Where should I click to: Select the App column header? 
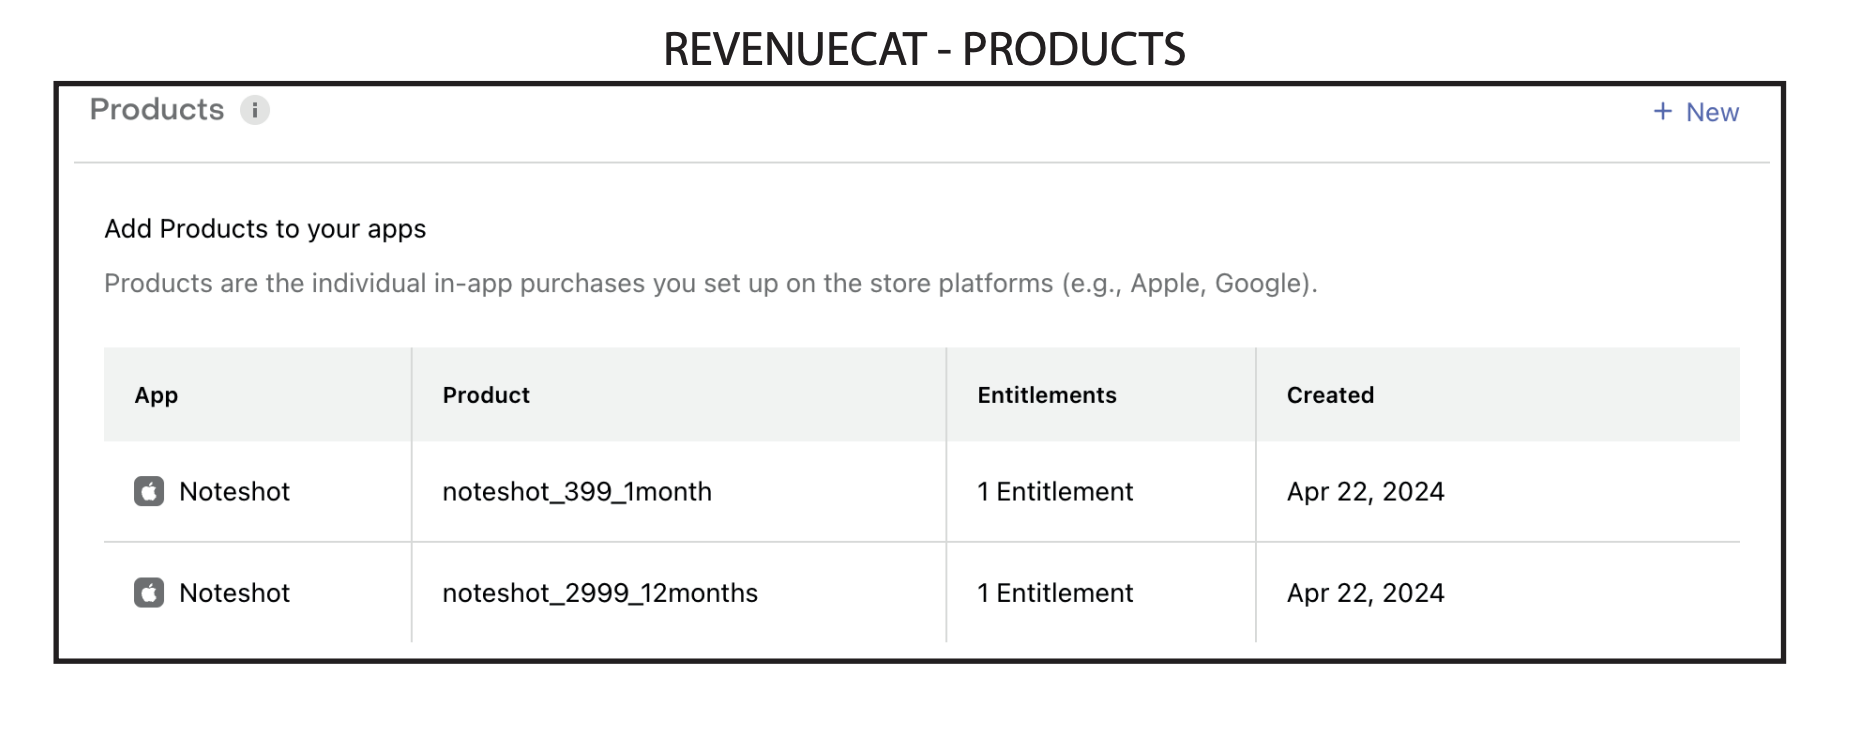click(x=156, y=395)
